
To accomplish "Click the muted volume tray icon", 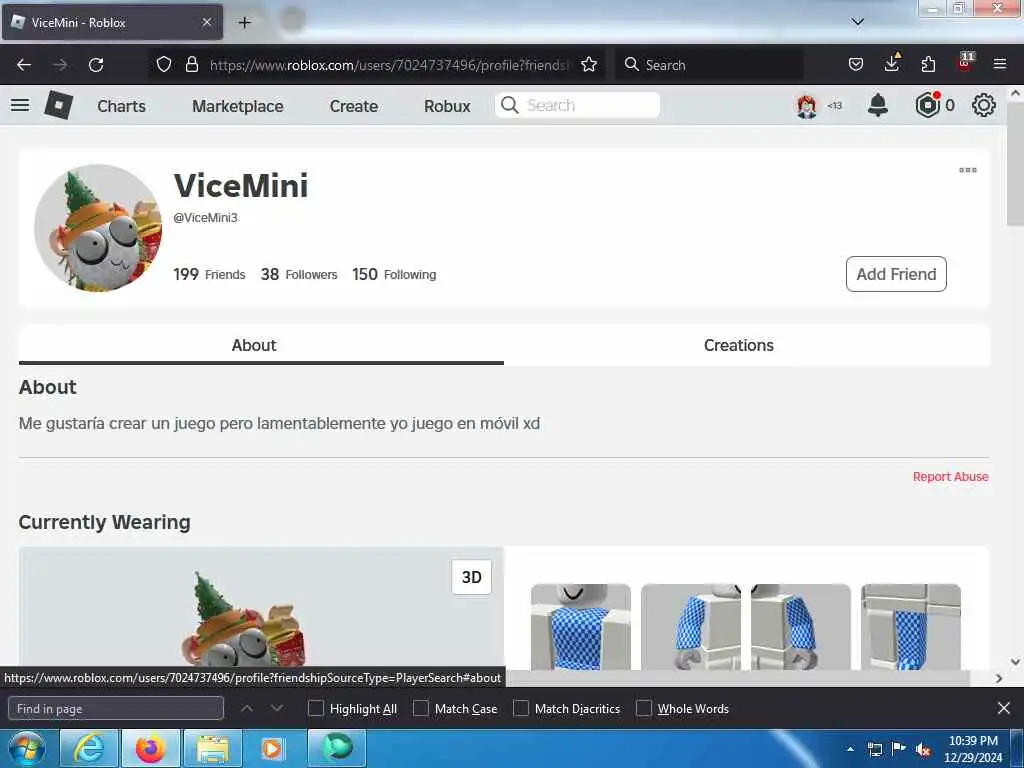I will click(x=923, y=750).
